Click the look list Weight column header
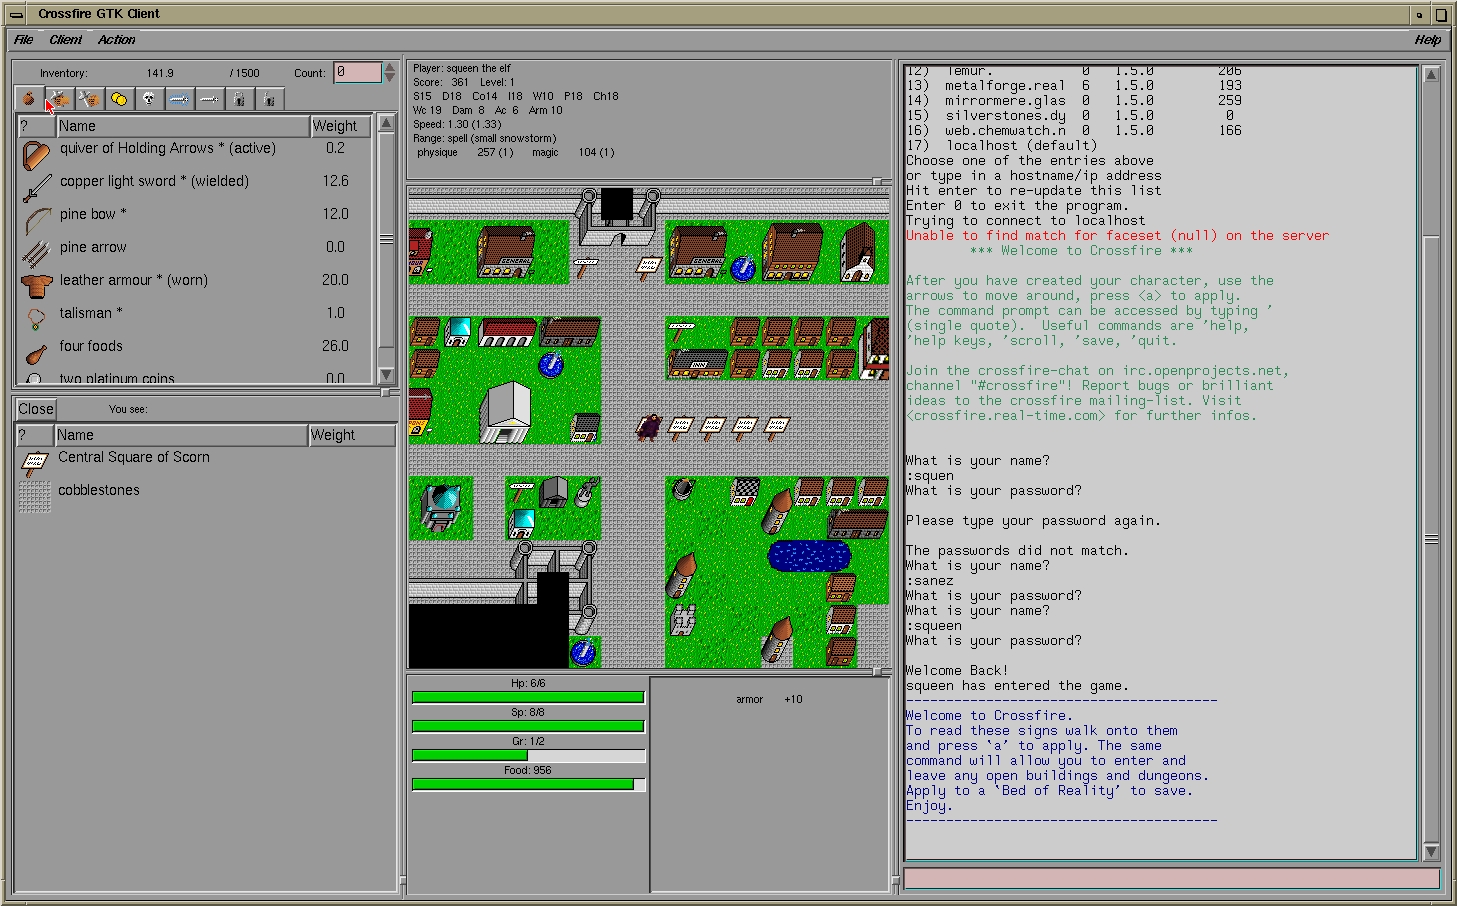The image size is (1457, 906). pos(351,435)
